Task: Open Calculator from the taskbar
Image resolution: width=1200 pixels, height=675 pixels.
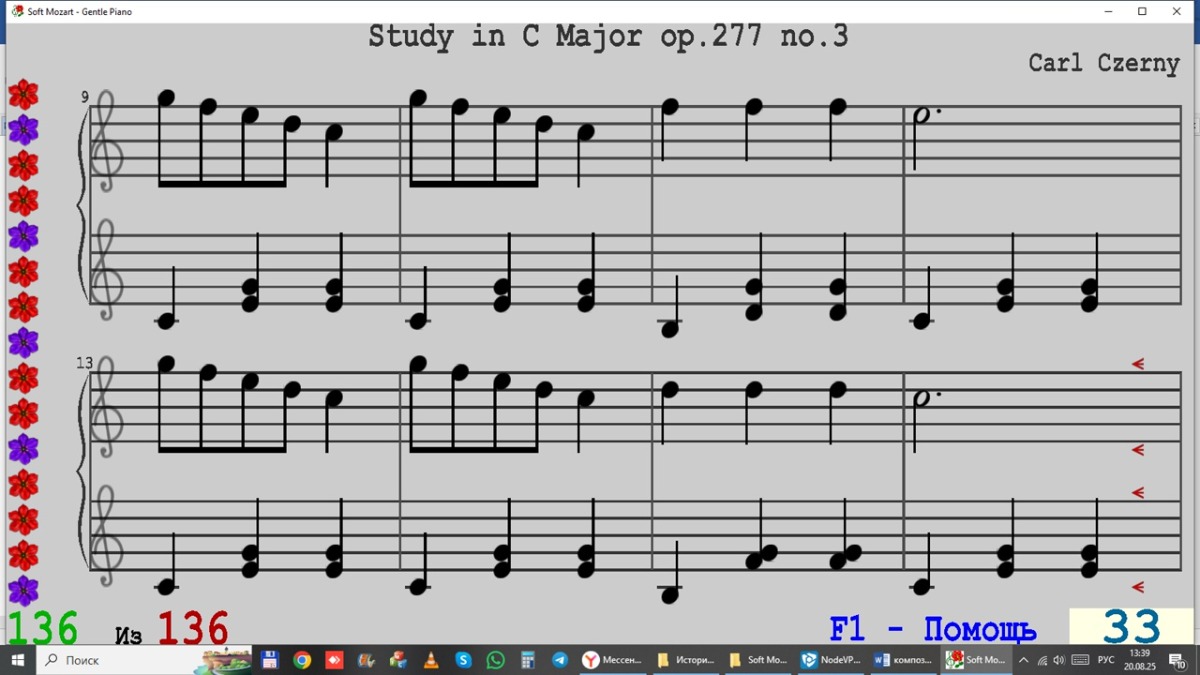Action: point(528,660)
